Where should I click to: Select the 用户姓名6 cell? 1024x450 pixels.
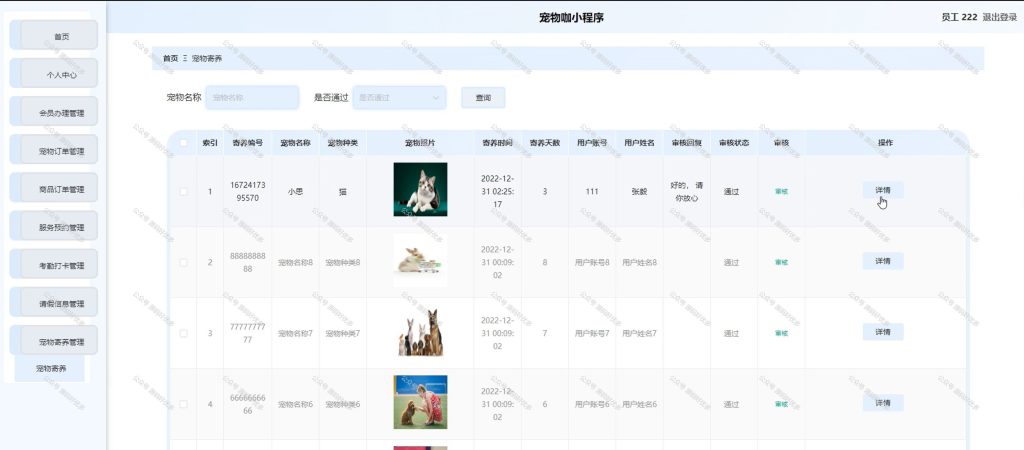[639, 405]
